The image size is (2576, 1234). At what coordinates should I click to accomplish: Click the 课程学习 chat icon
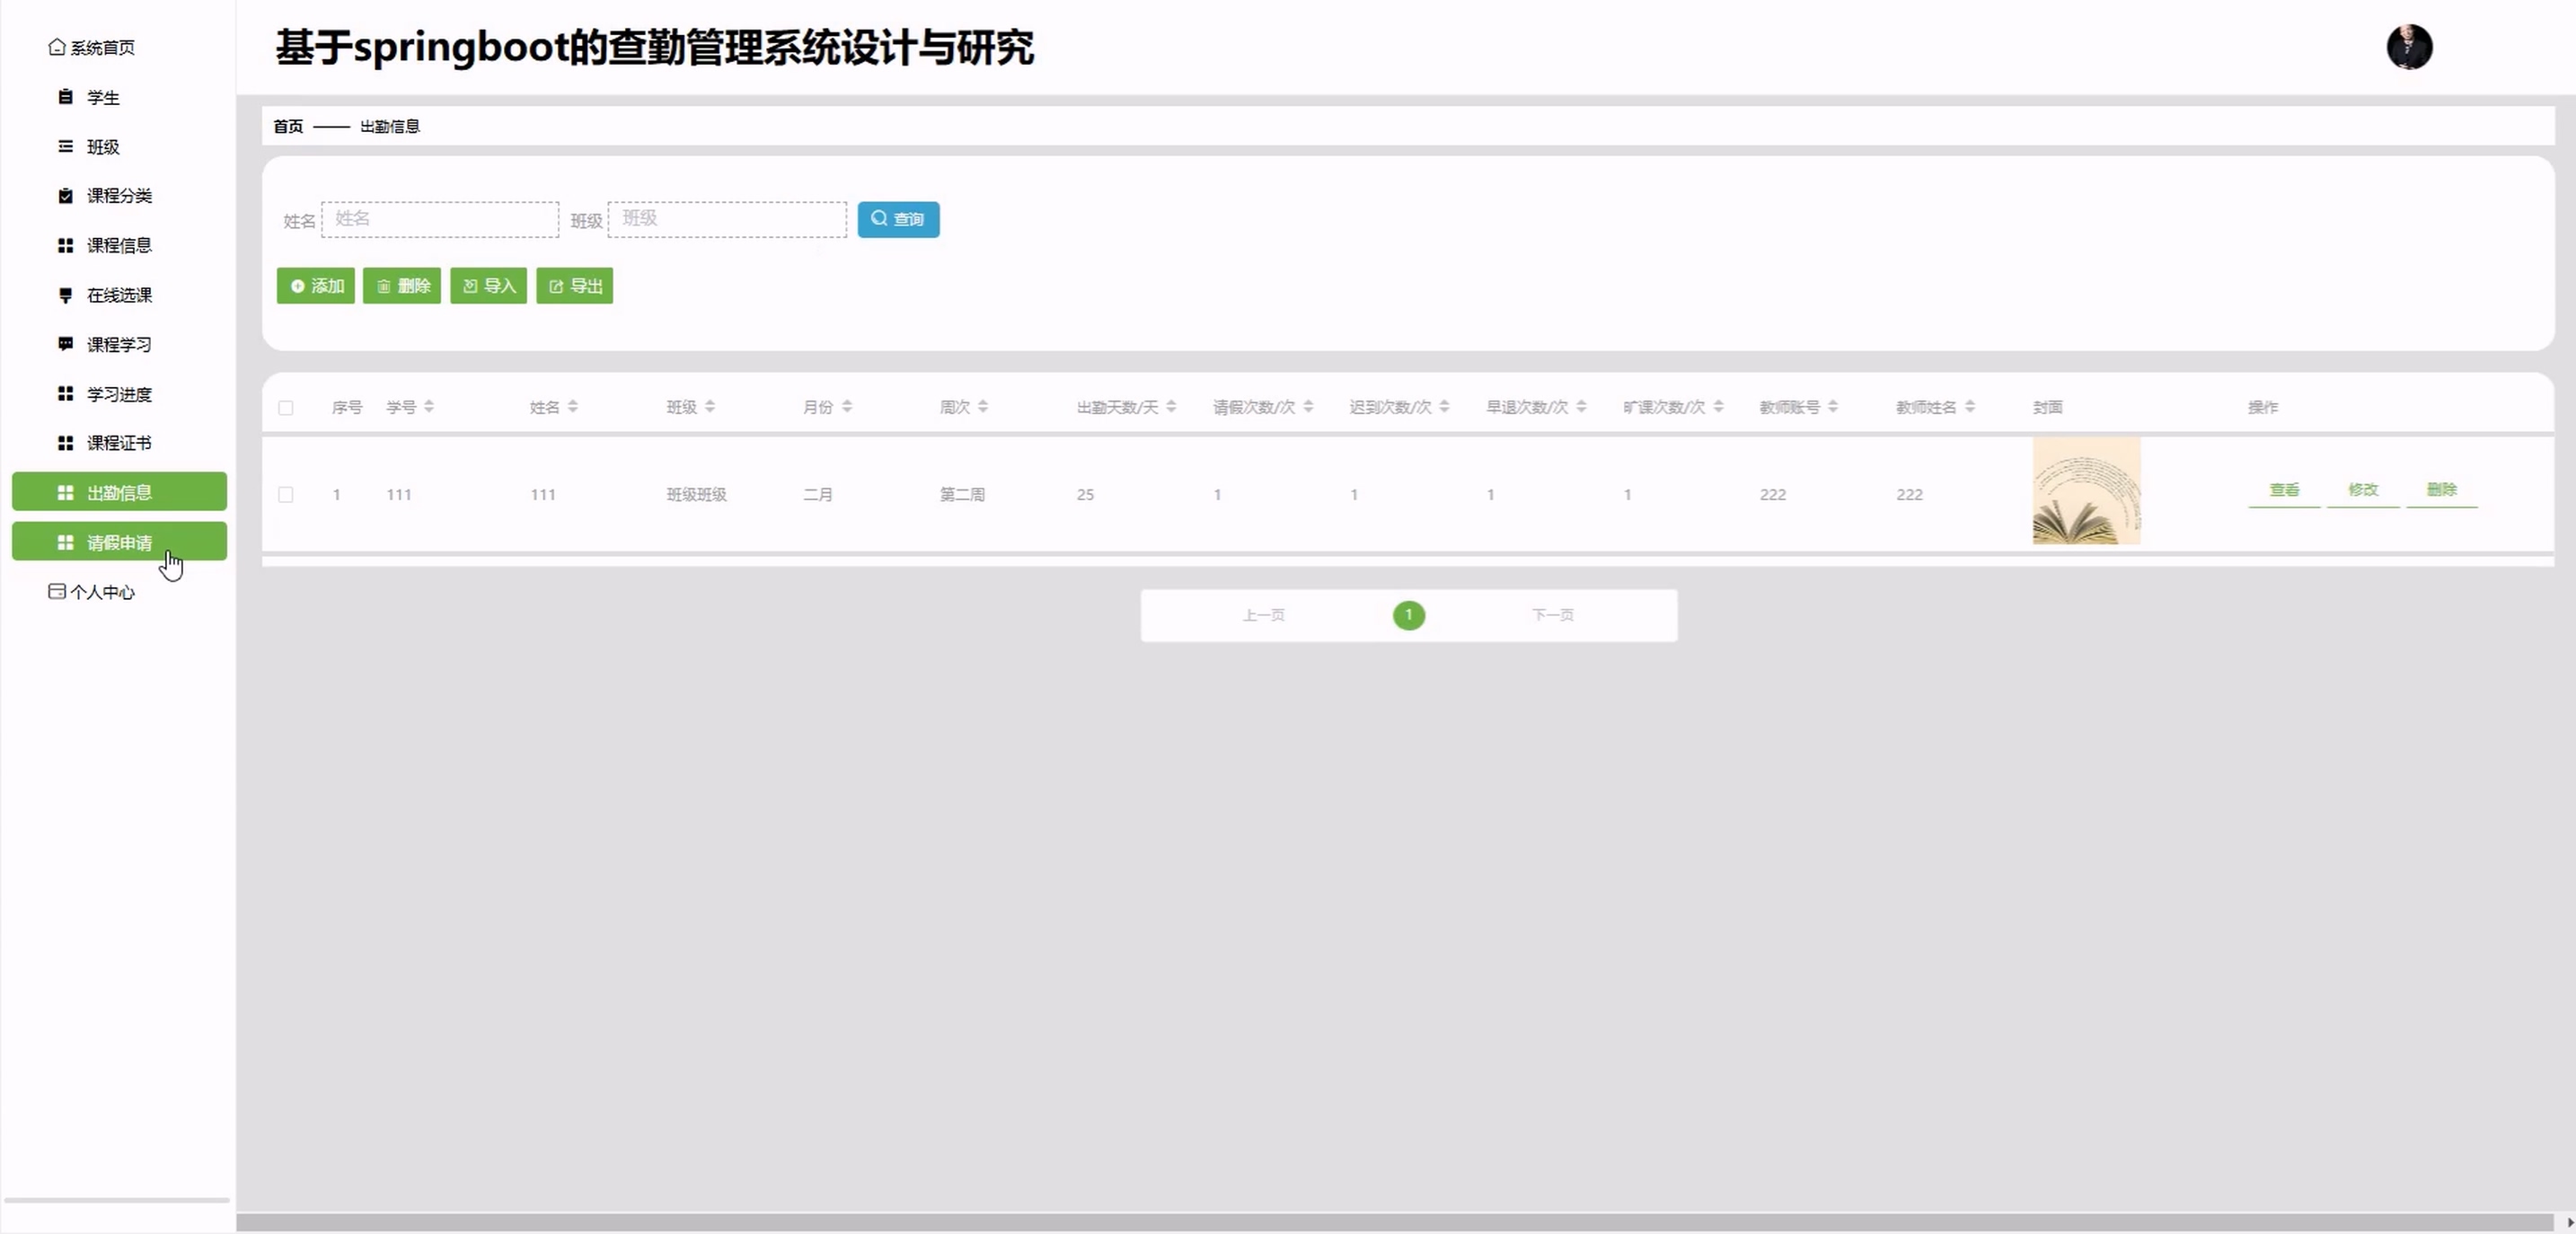(x=65, y=344)
